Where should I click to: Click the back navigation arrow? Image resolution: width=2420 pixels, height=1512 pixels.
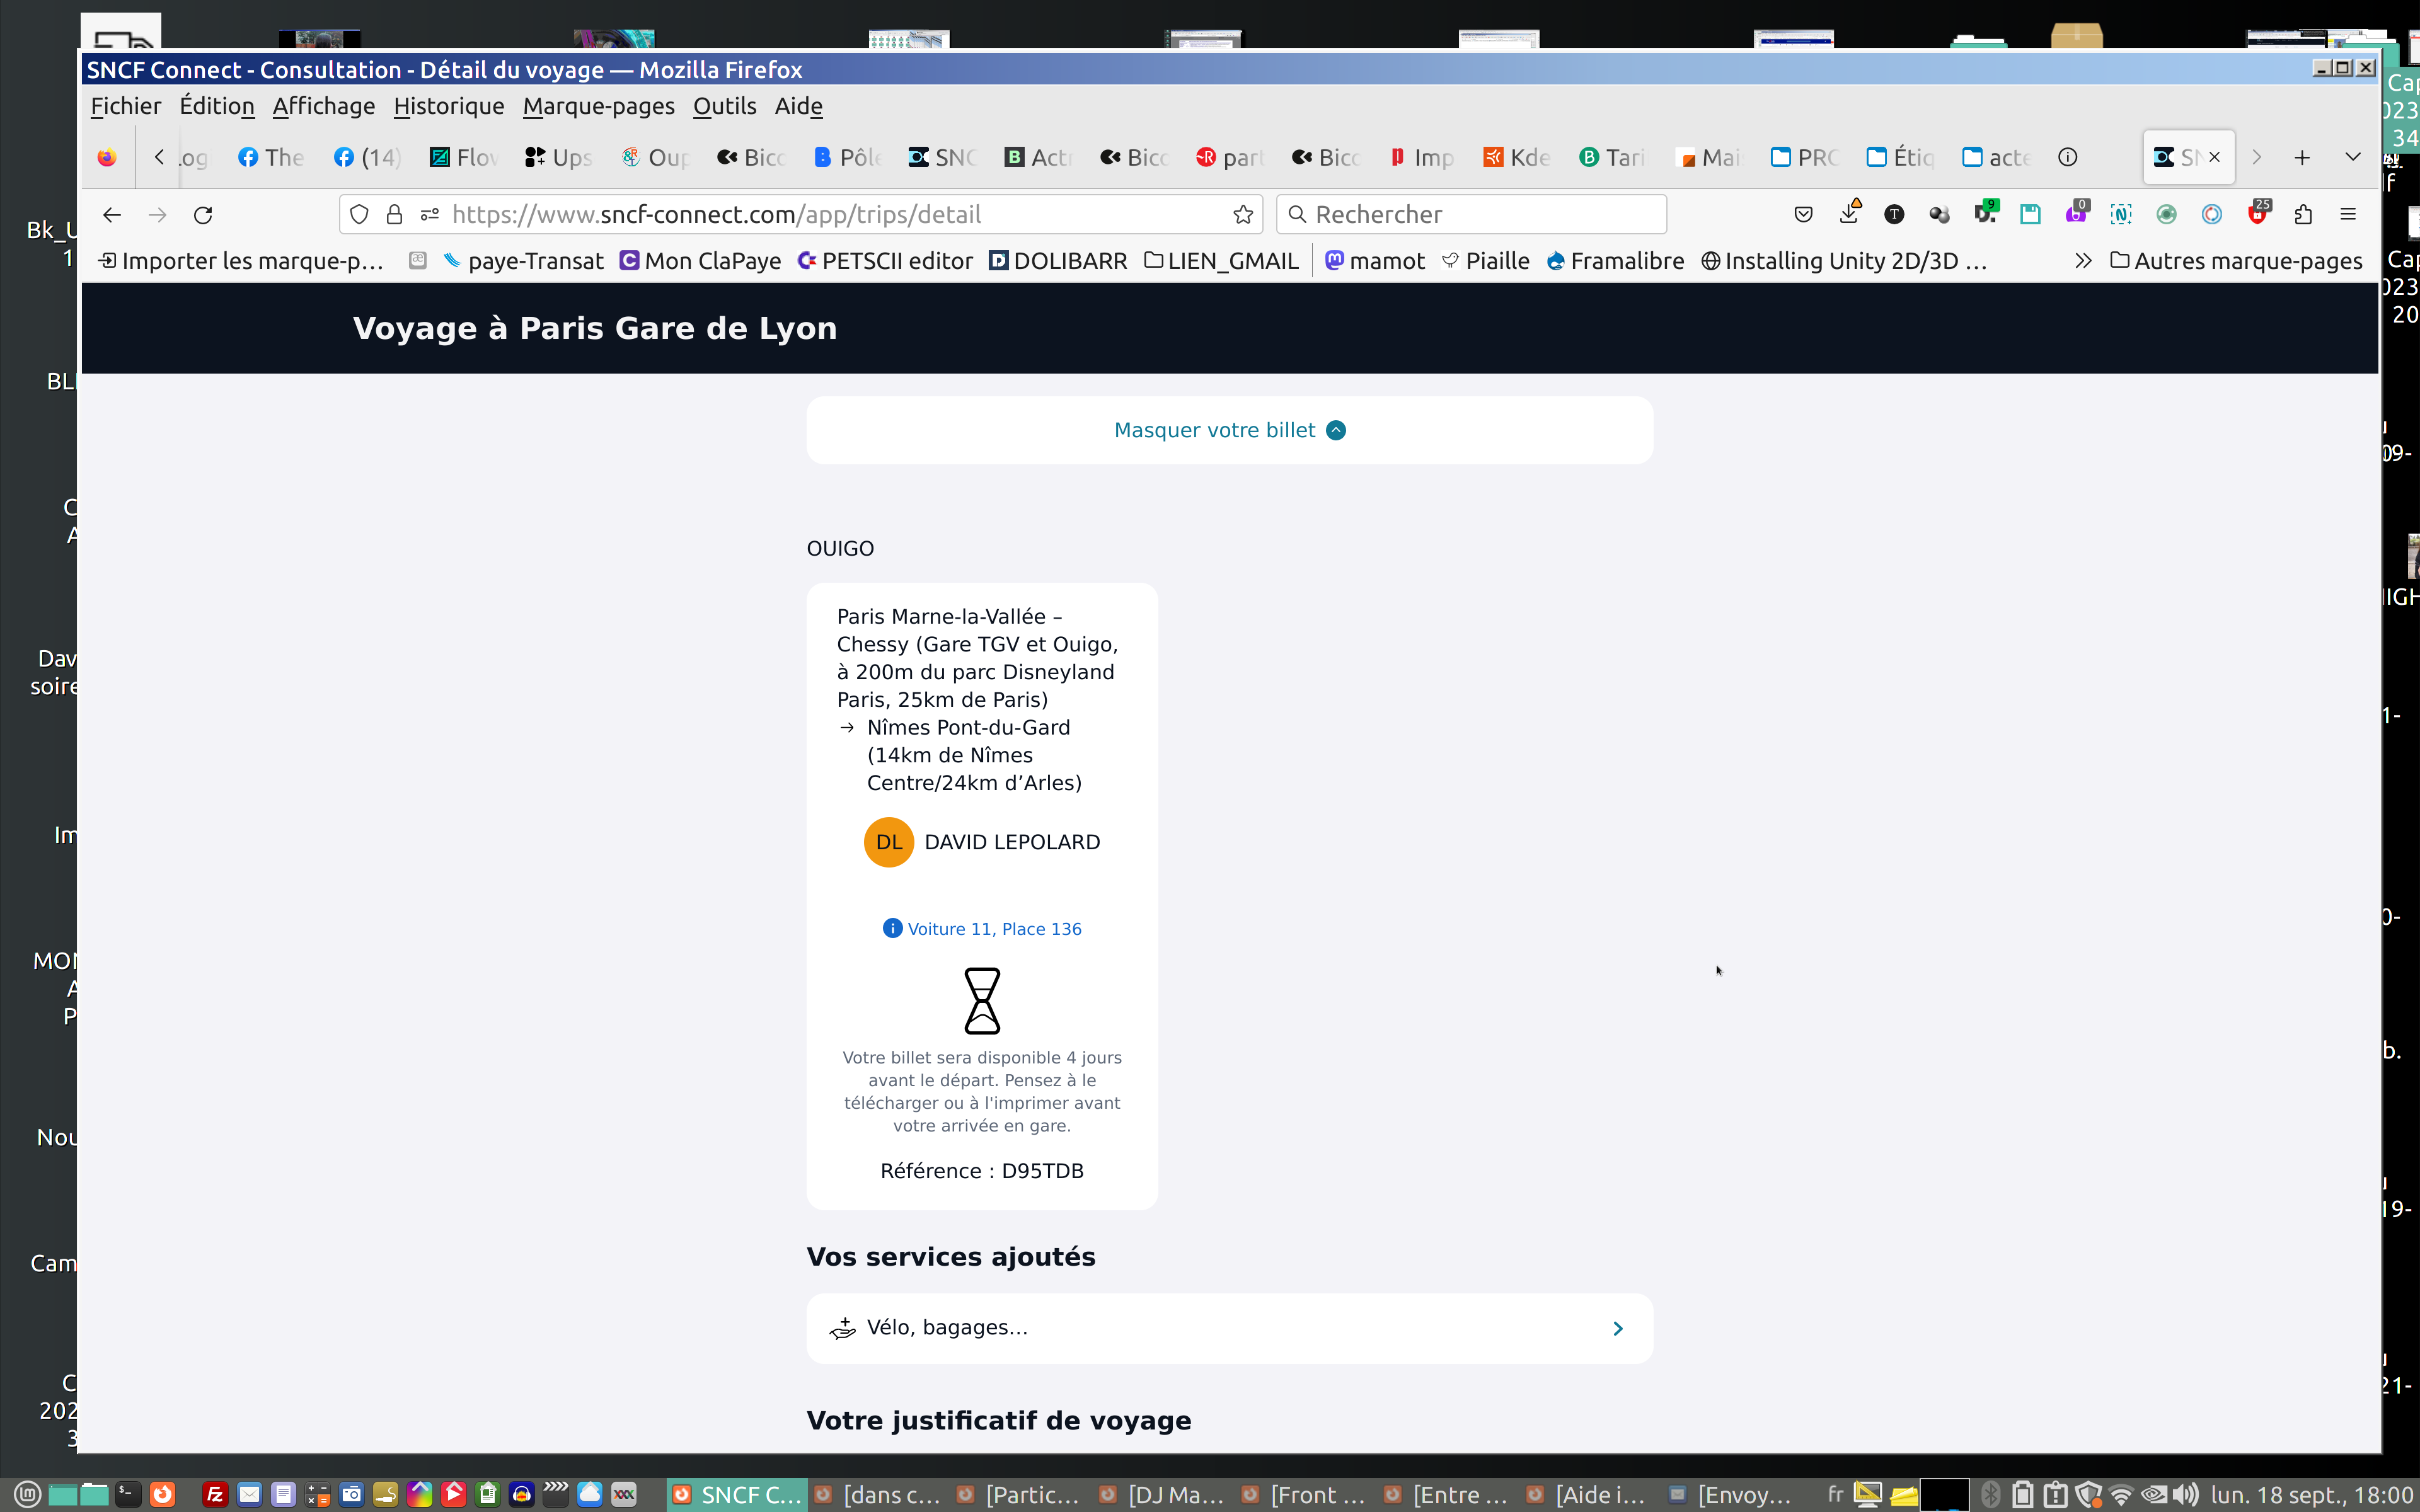click(112, 215)
